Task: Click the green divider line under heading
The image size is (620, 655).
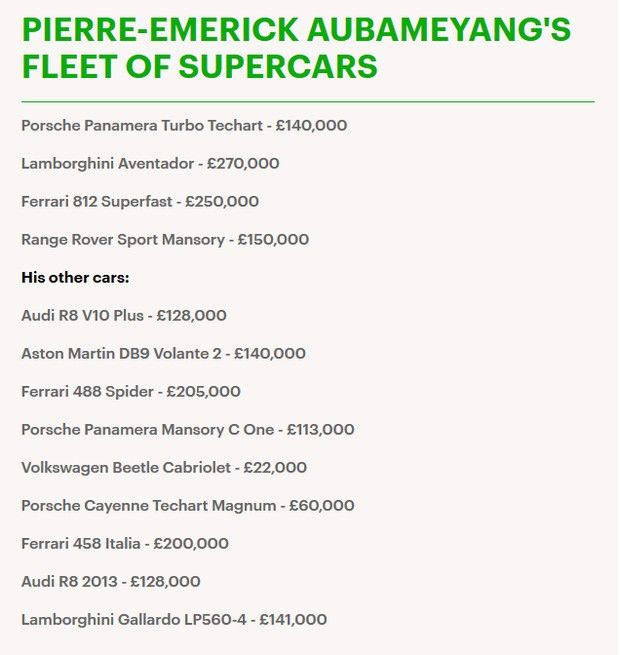Action: click(307, 102)
